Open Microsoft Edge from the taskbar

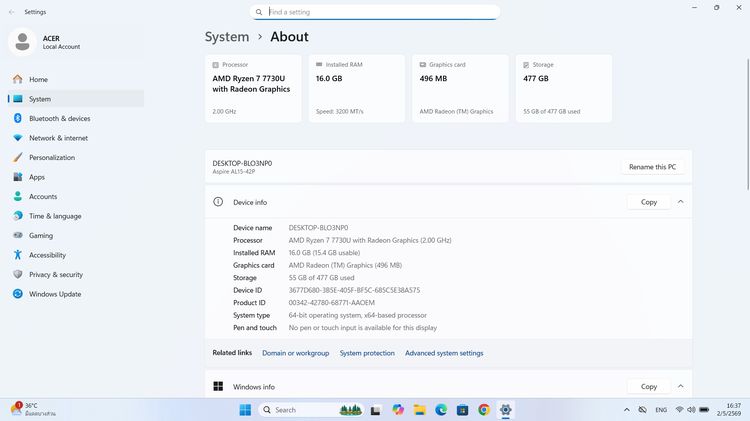(x=441, y=410)
